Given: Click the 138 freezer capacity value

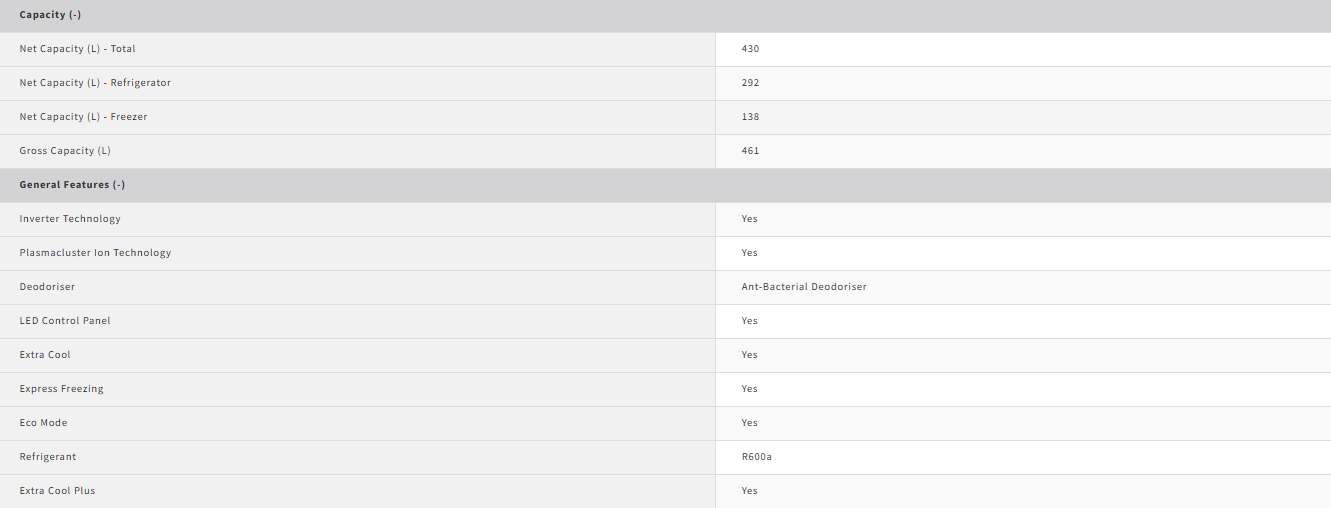Looking at the screenshot, I should (x=750, y=117).
